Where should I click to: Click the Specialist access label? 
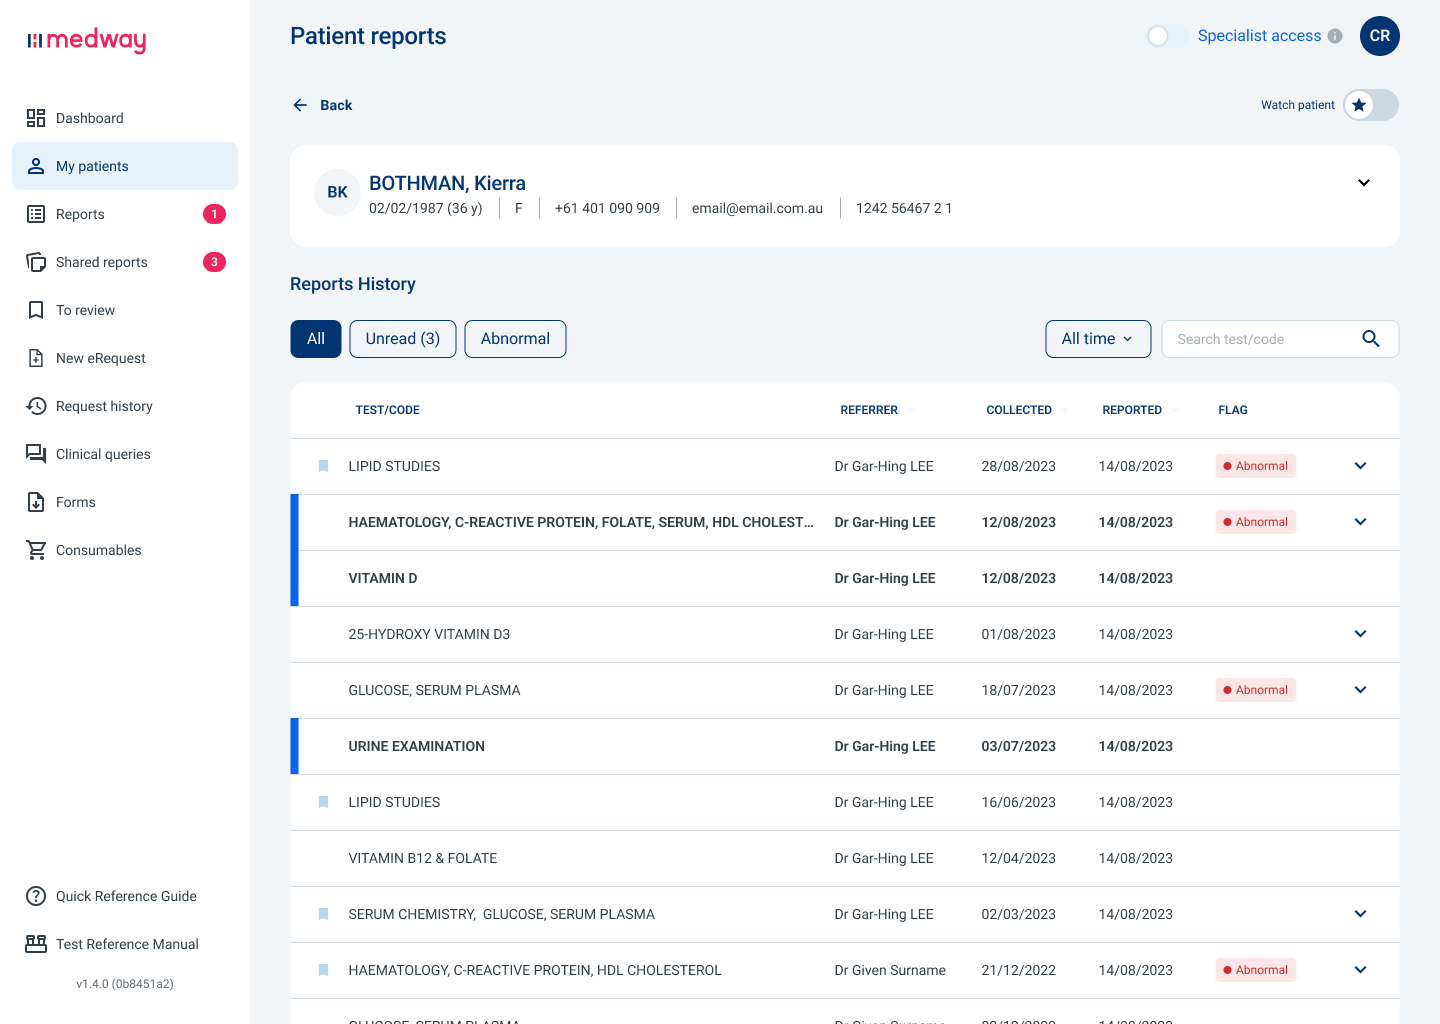[1259, 36]
